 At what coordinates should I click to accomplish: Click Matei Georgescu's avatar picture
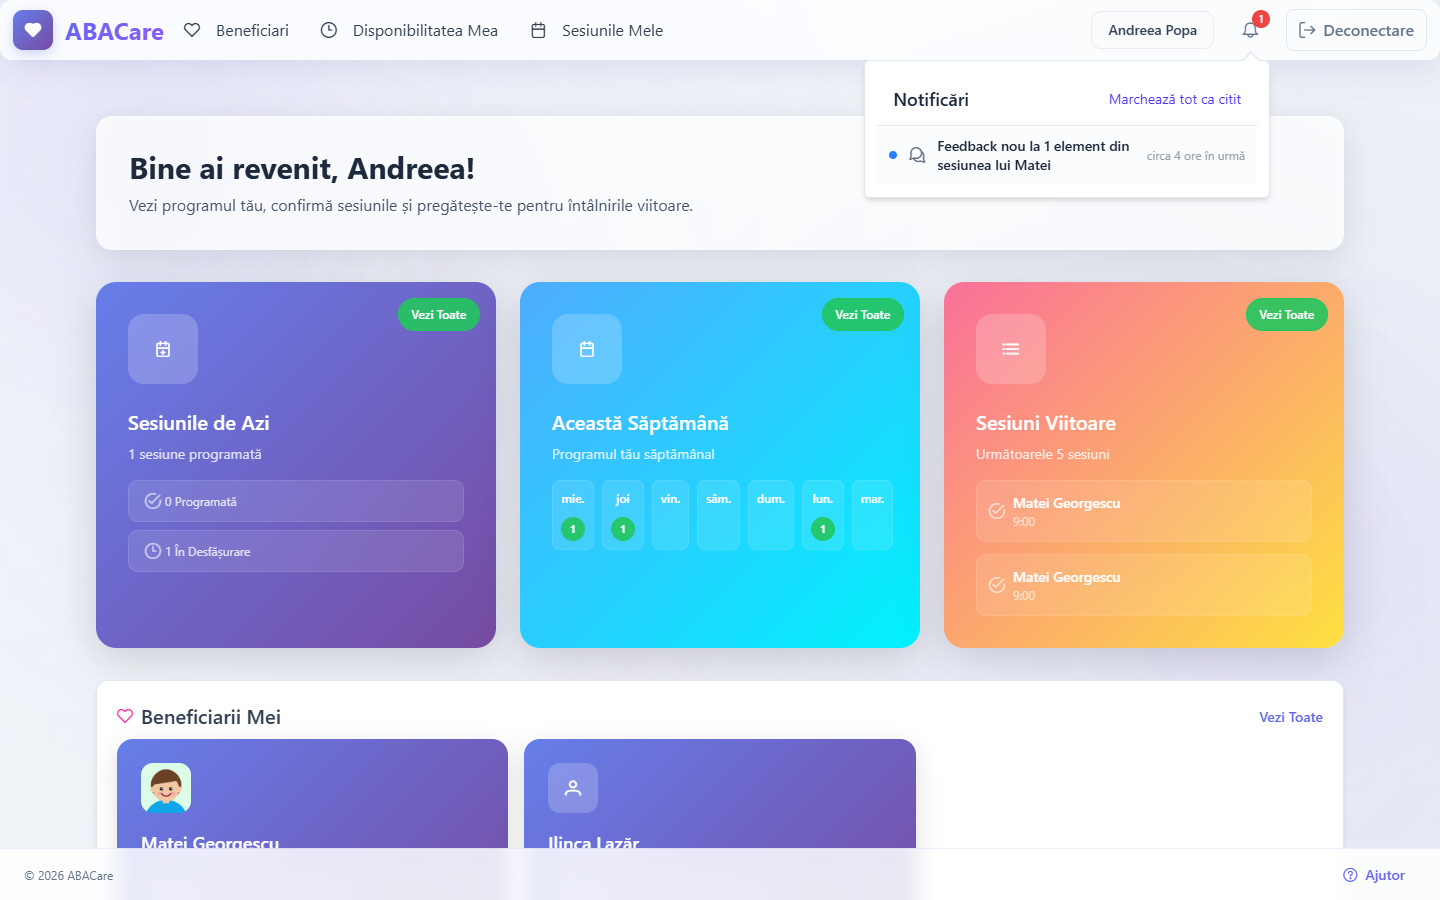coord(166,788)
